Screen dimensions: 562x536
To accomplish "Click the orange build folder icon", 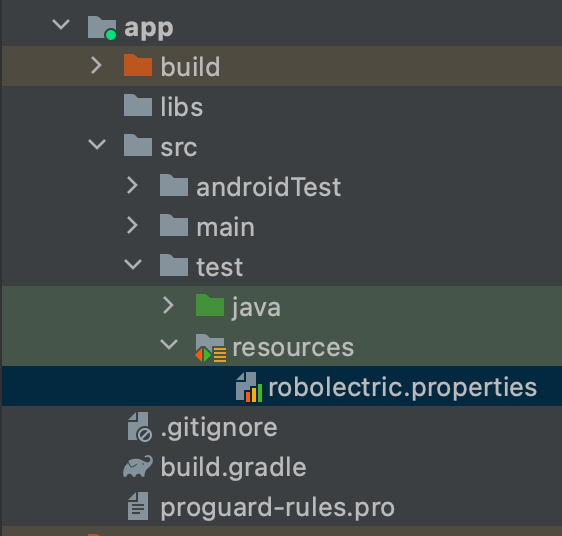I will (x=138, y=66).
